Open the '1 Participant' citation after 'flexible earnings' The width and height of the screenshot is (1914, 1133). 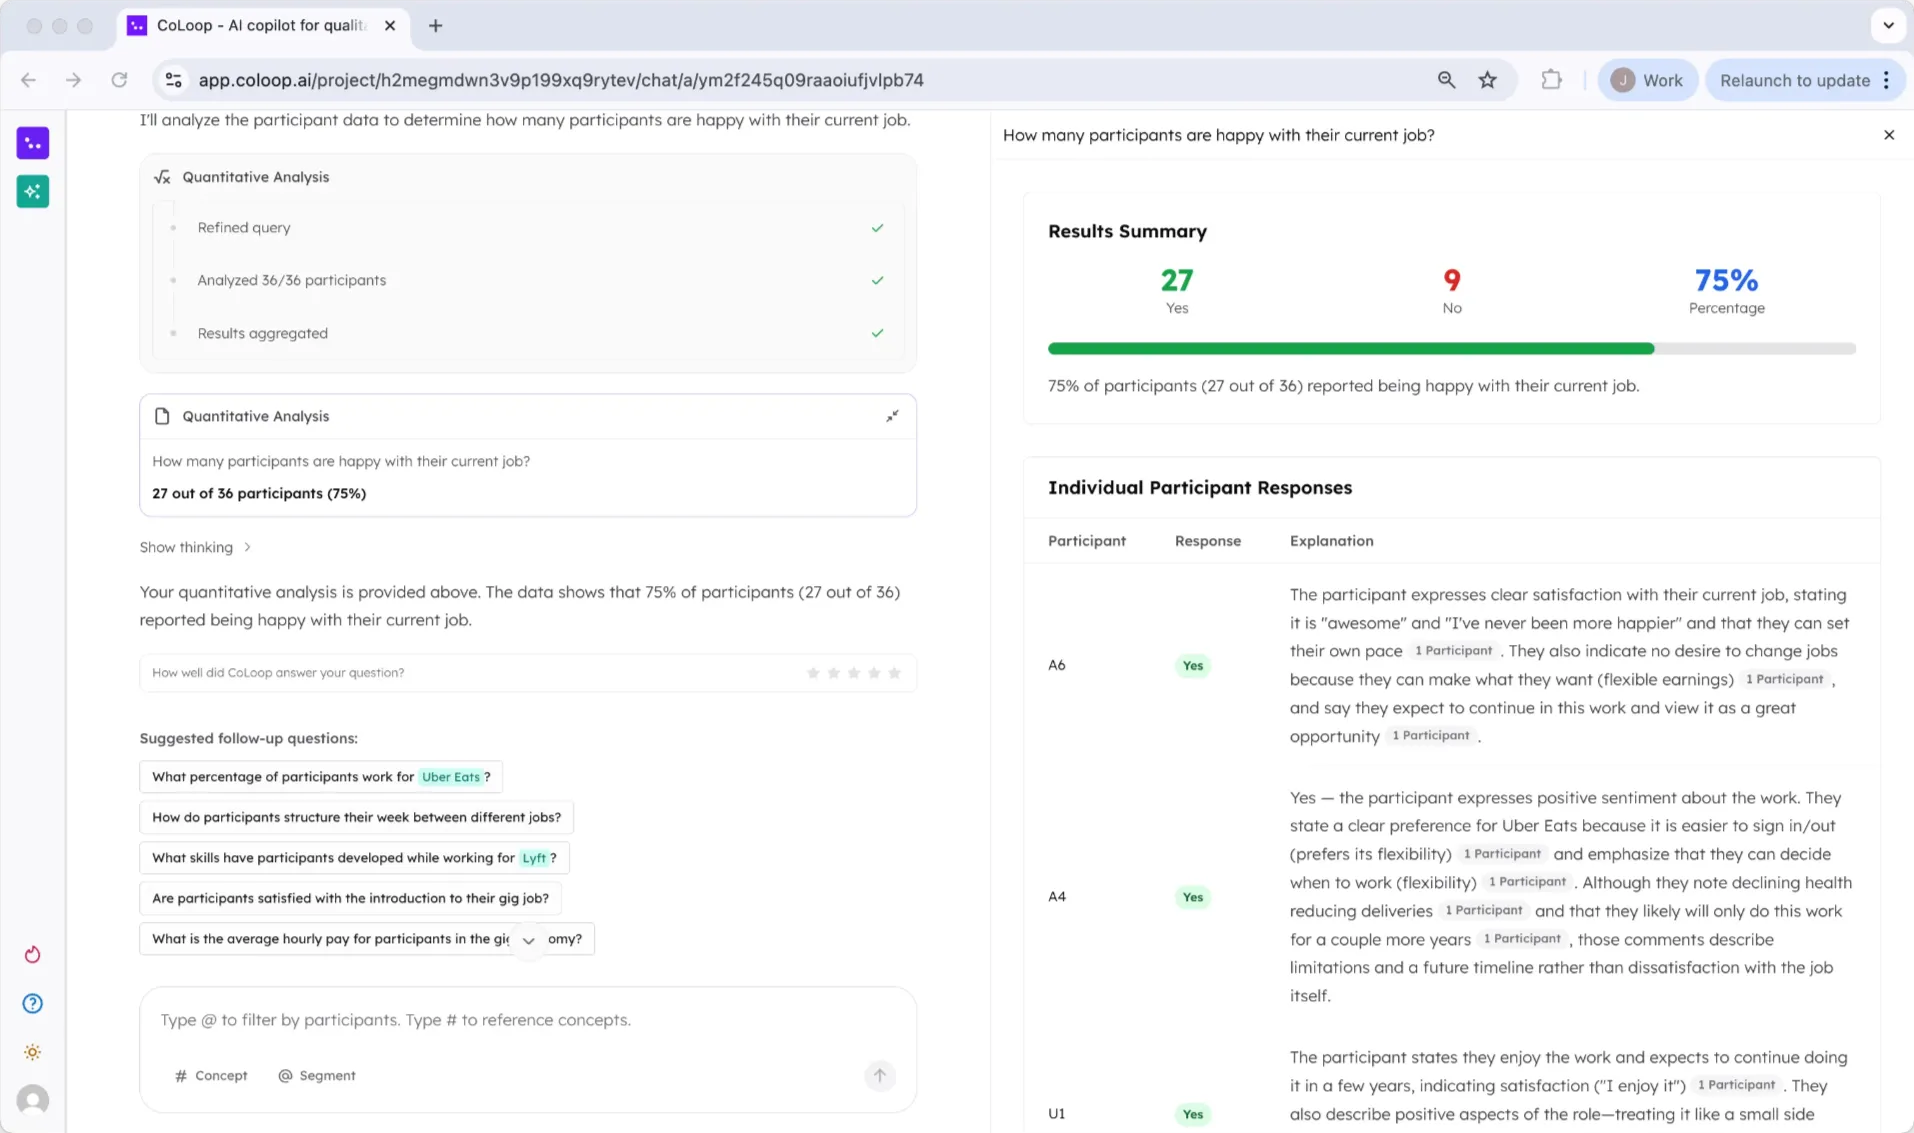pos(1784,679)
